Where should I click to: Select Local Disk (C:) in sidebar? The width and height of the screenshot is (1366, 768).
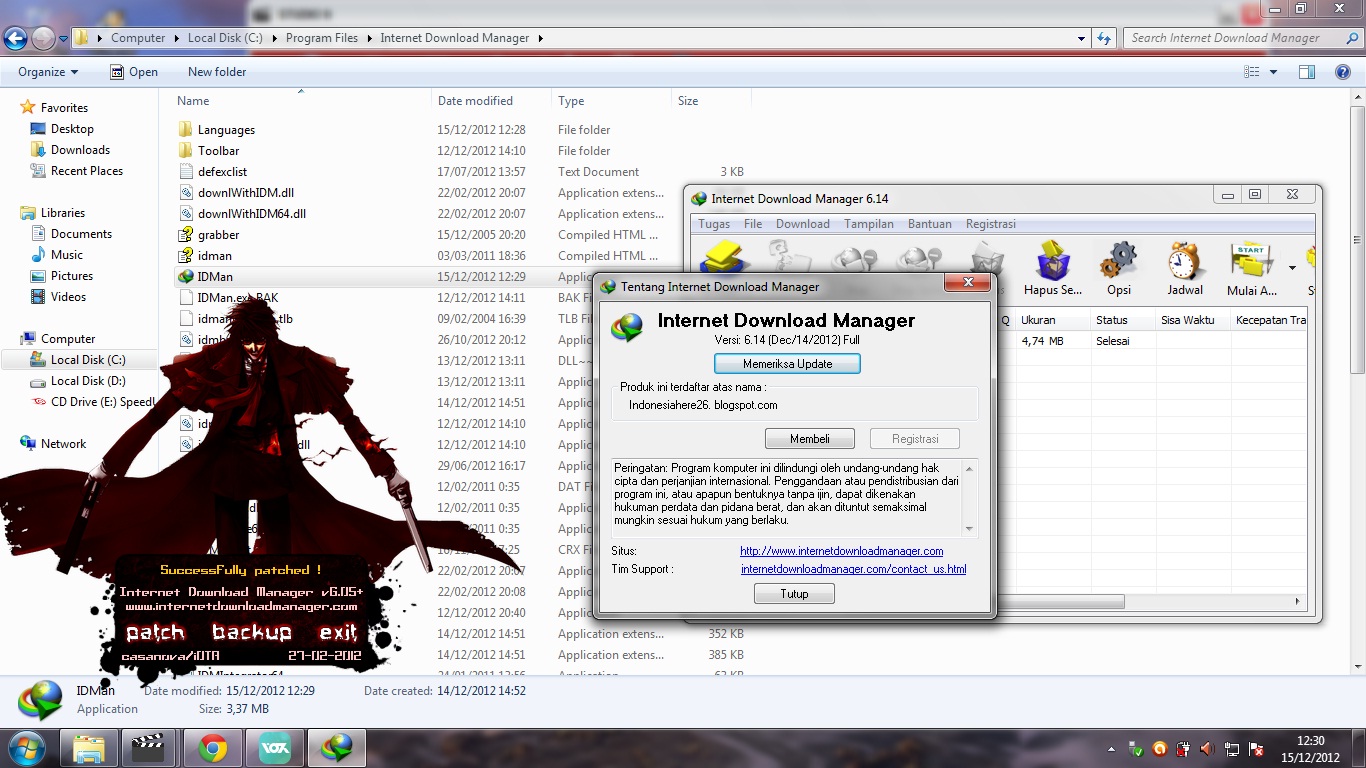pos(88,360)
